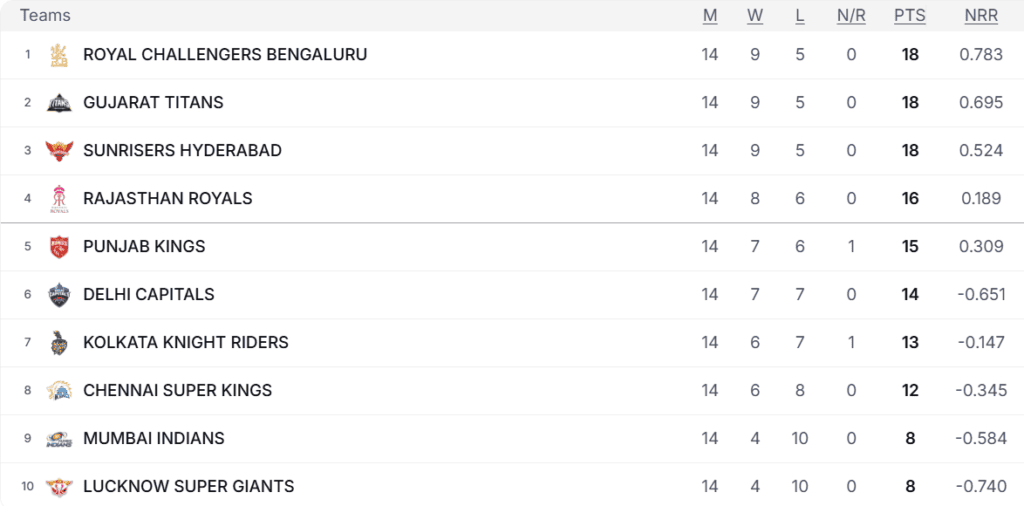
Task: Click the NRR column header
Action: (982, 16)
